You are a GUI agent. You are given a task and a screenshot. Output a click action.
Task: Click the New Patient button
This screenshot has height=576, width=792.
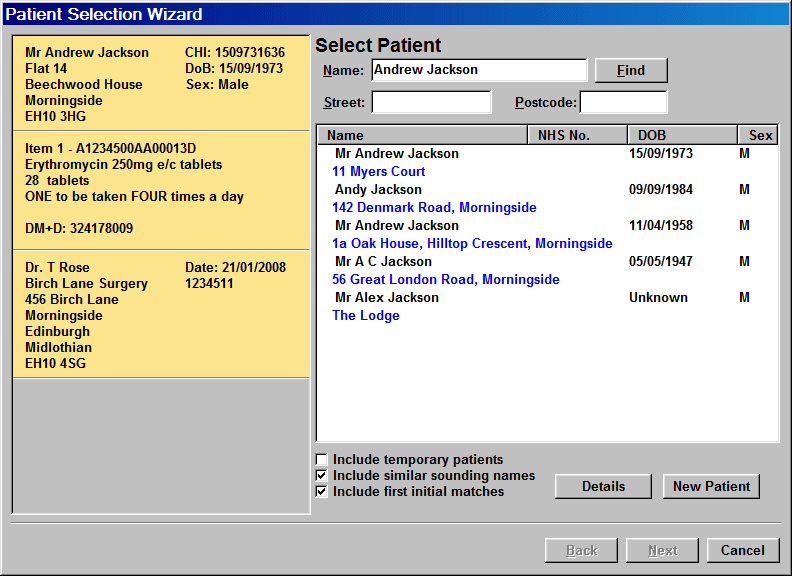[711, 486]
